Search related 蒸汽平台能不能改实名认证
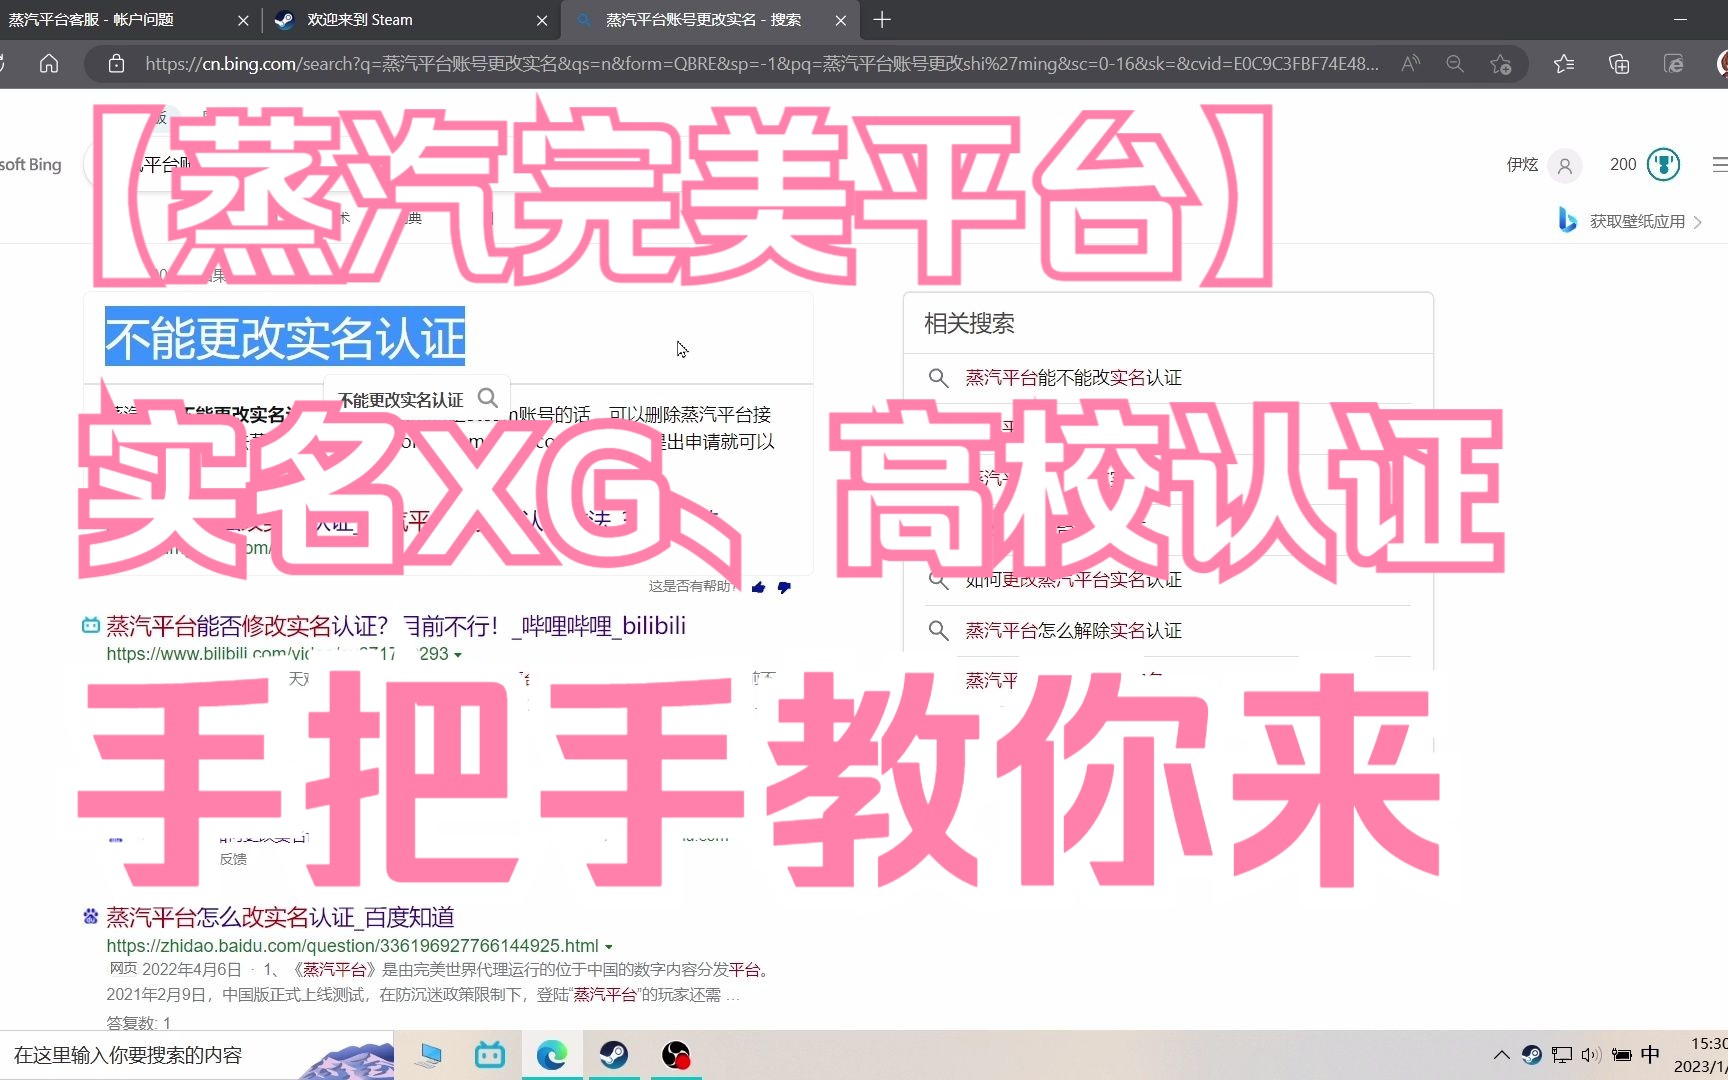The width and height of the screenshot is (1728, 1080). pos(1073,377)
